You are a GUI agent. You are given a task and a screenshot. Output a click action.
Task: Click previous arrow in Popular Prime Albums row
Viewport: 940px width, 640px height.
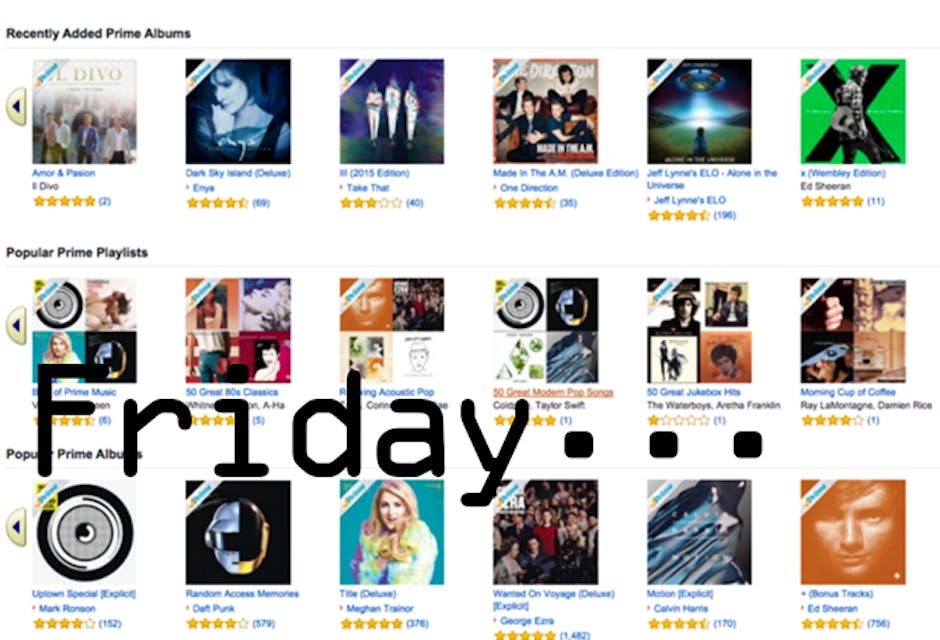pos(16,527)
